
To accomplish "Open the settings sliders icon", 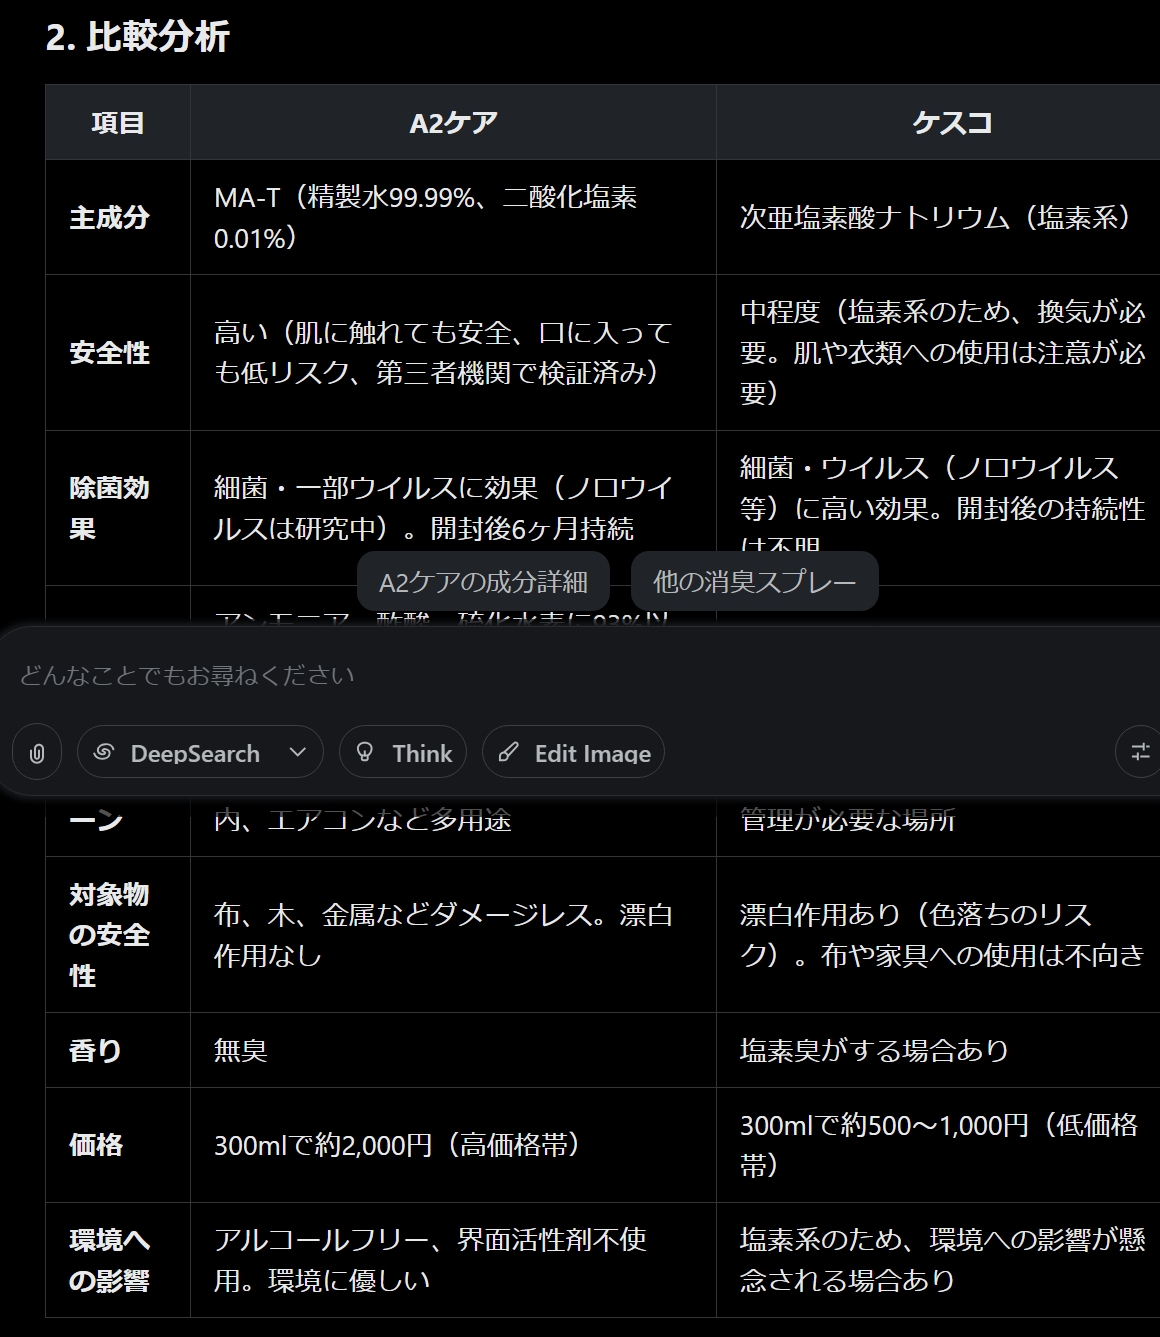I will (1139, 752).
